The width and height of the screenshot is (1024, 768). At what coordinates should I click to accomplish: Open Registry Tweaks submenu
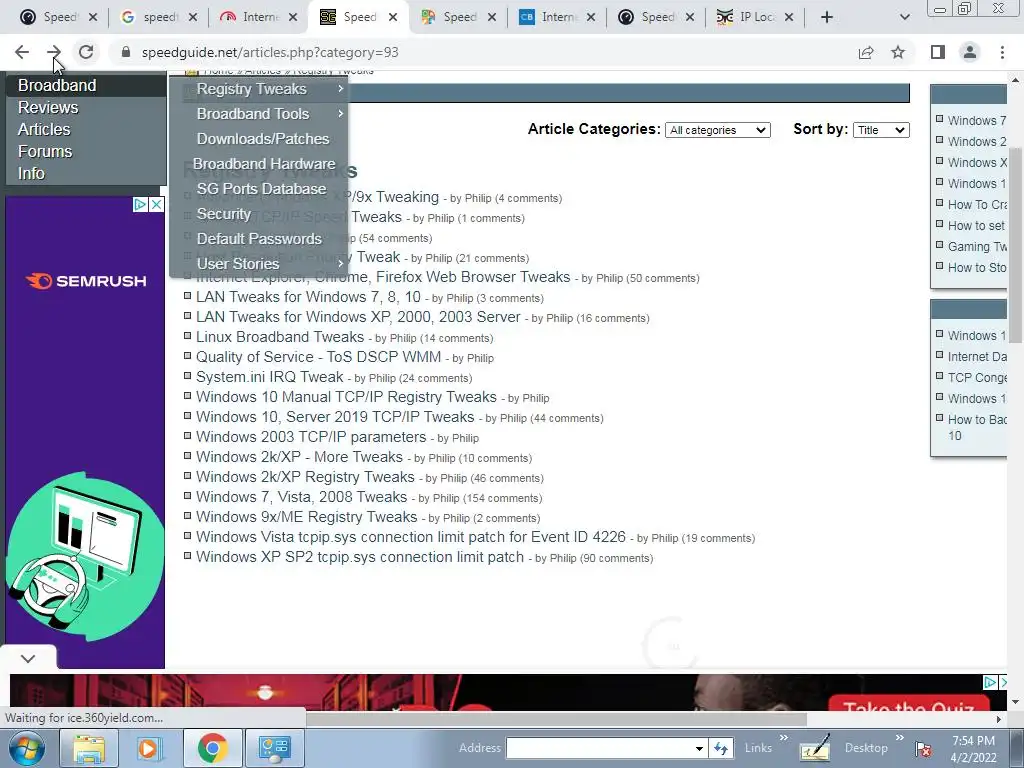pyautogui.click(x=259, y=89)
